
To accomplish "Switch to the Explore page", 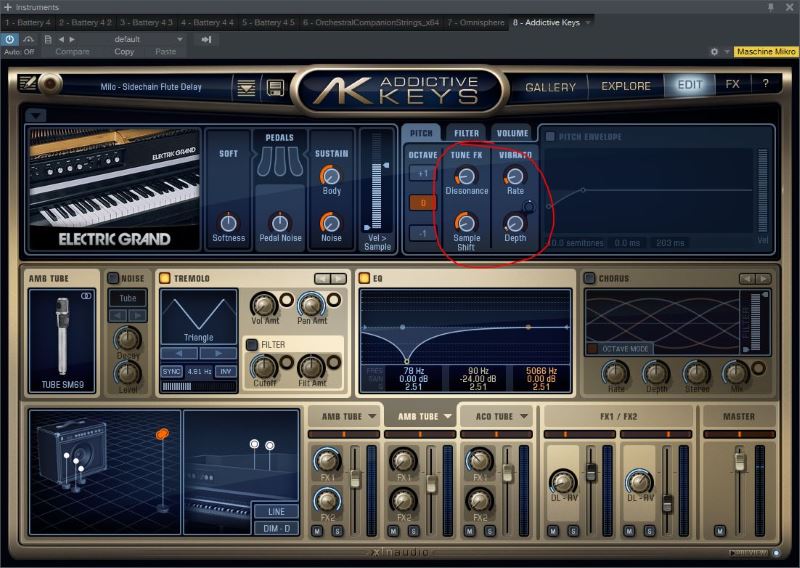I will pyautogui.click(x=626, y=86).
